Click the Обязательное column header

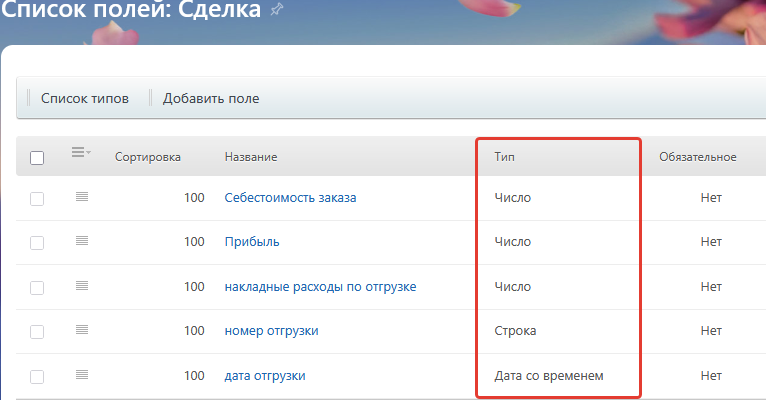pos(697,158)
